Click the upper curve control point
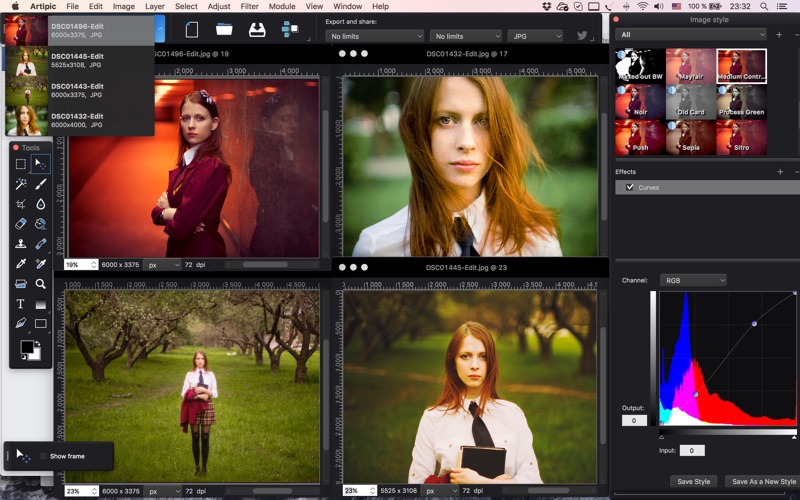Viewport: 800px width, 500px height. click(x=754, y=323)
